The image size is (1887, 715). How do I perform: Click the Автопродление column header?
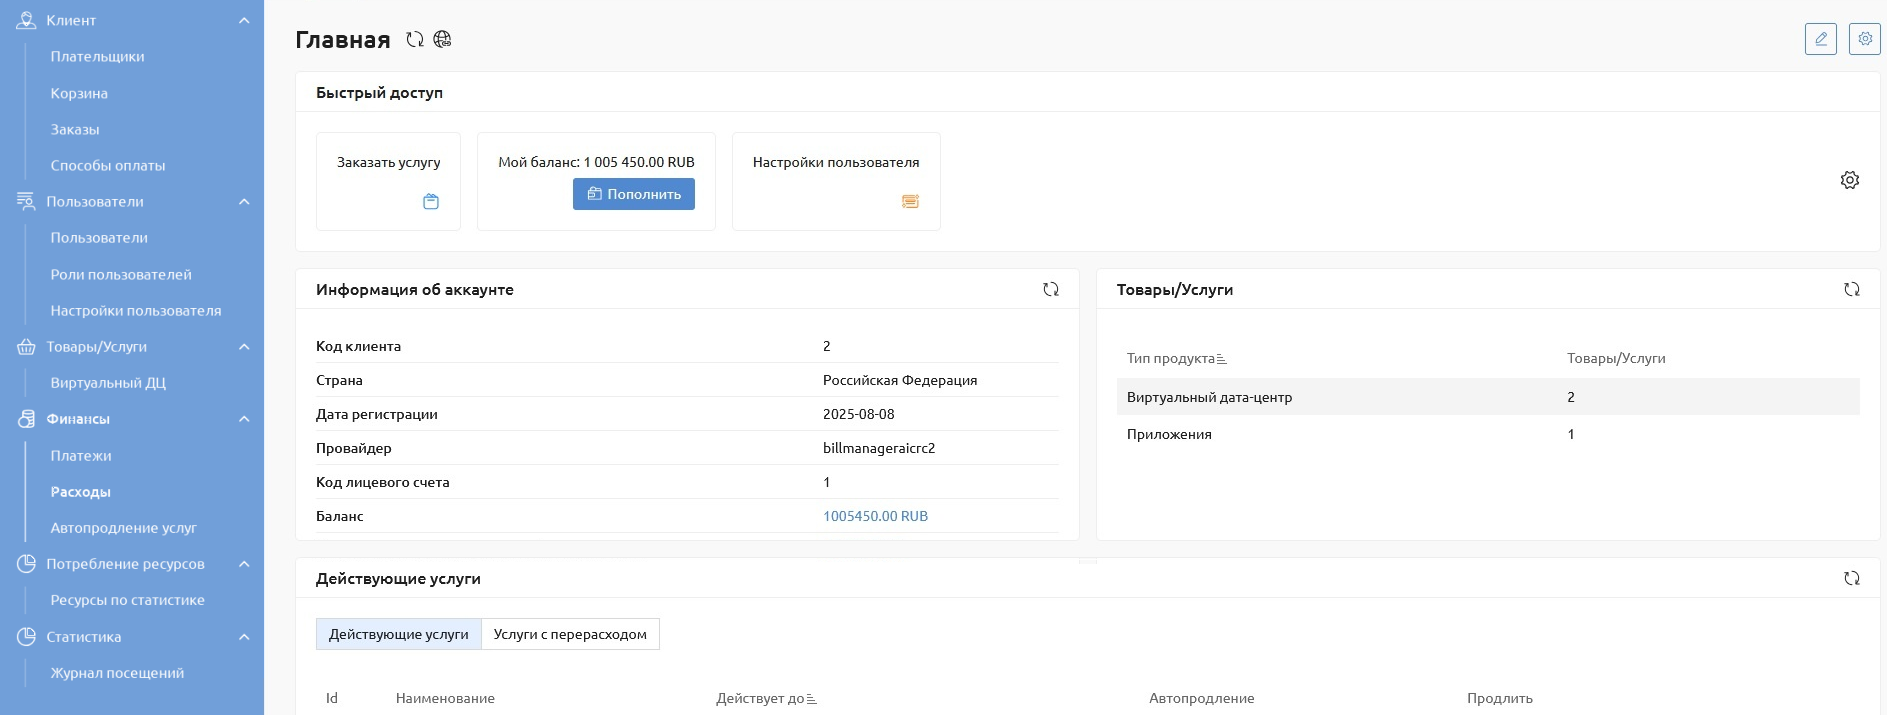click(x=1201, y=698)
